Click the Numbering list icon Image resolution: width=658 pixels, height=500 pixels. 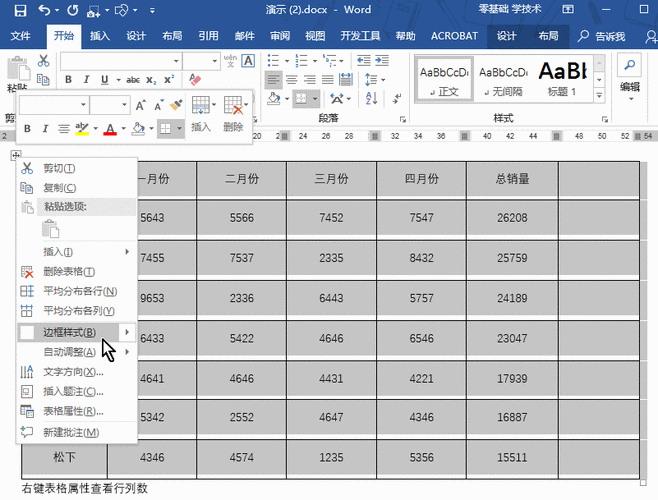click(x=301, y=61)
